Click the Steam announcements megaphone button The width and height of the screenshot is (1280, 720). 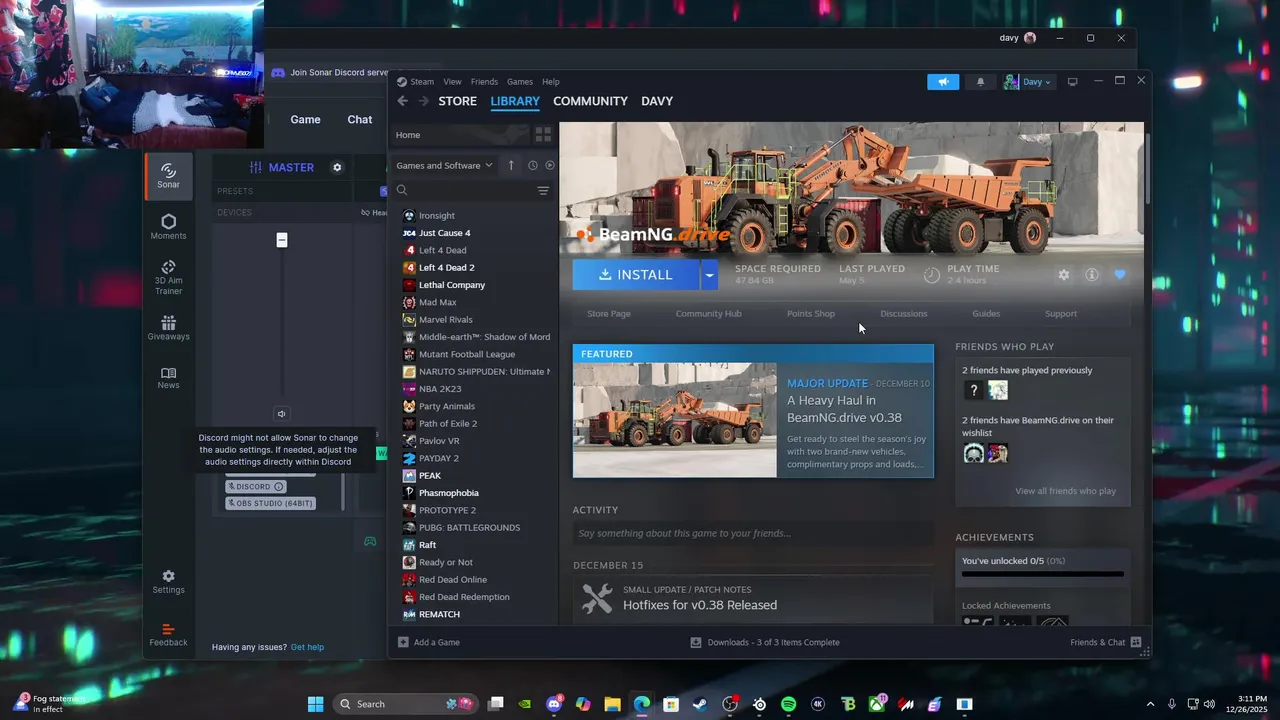click(943, 82)
